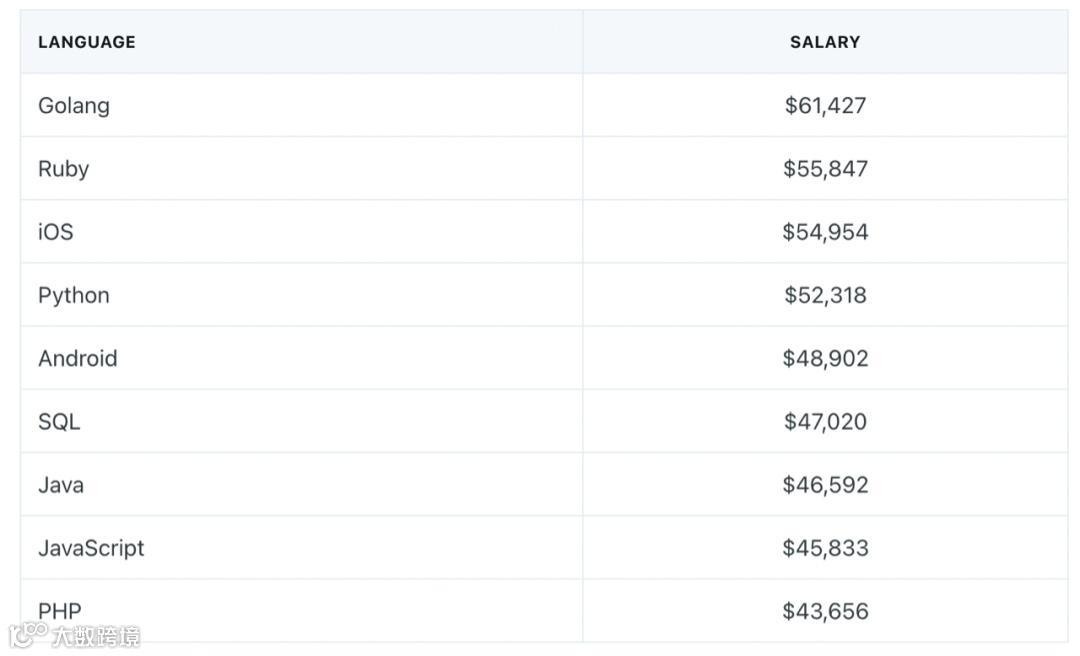This screenshot has width=1080, height=656.
Task: Click the $46,592 salary value
Action: [x=825, y=485]
